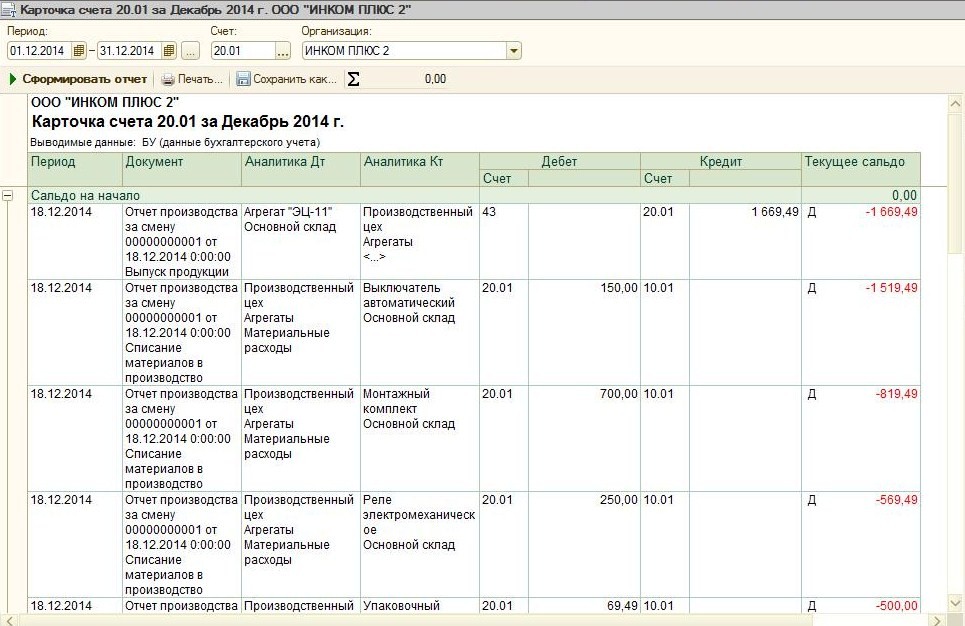This screenshot has width=965, height=626.
Task: Click the floppy disk Сохранить как icon
Action: coord(243,79)
